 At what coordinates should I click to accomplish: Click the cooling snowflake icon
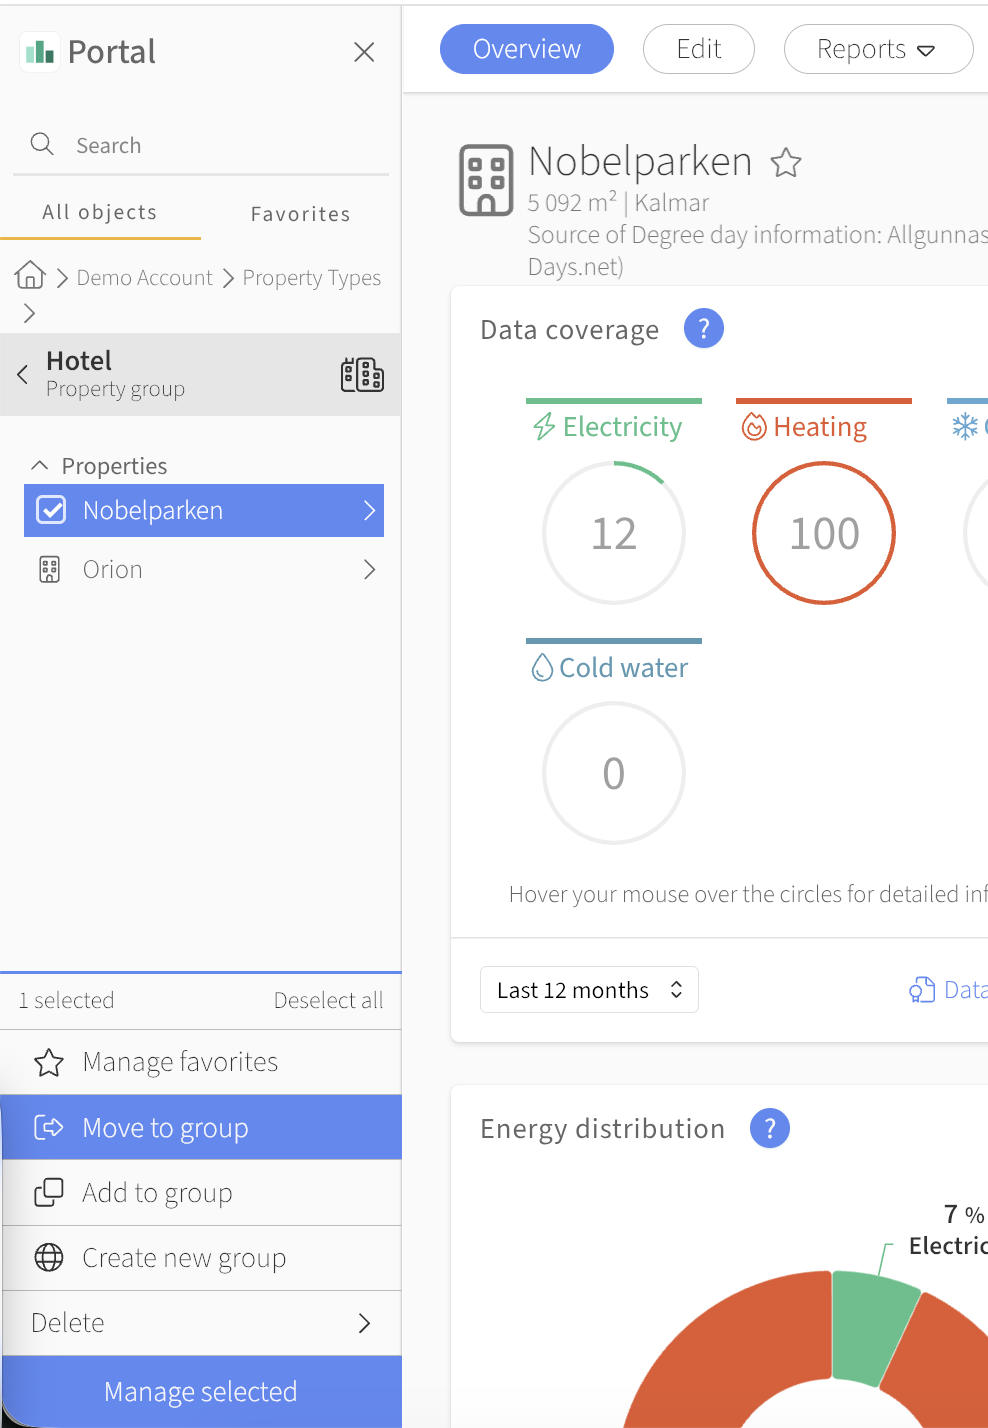[x=965, y=427]
